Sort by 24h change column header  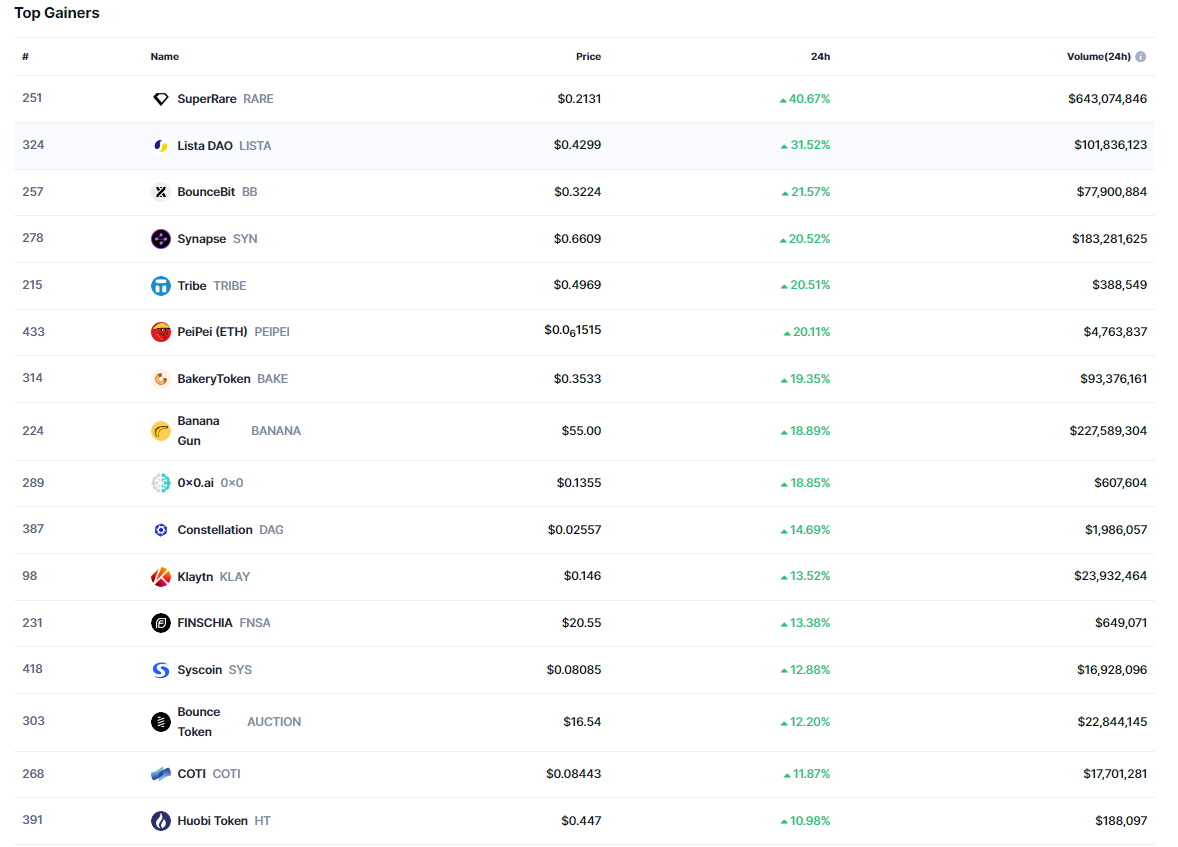click(x=820, y=57)
